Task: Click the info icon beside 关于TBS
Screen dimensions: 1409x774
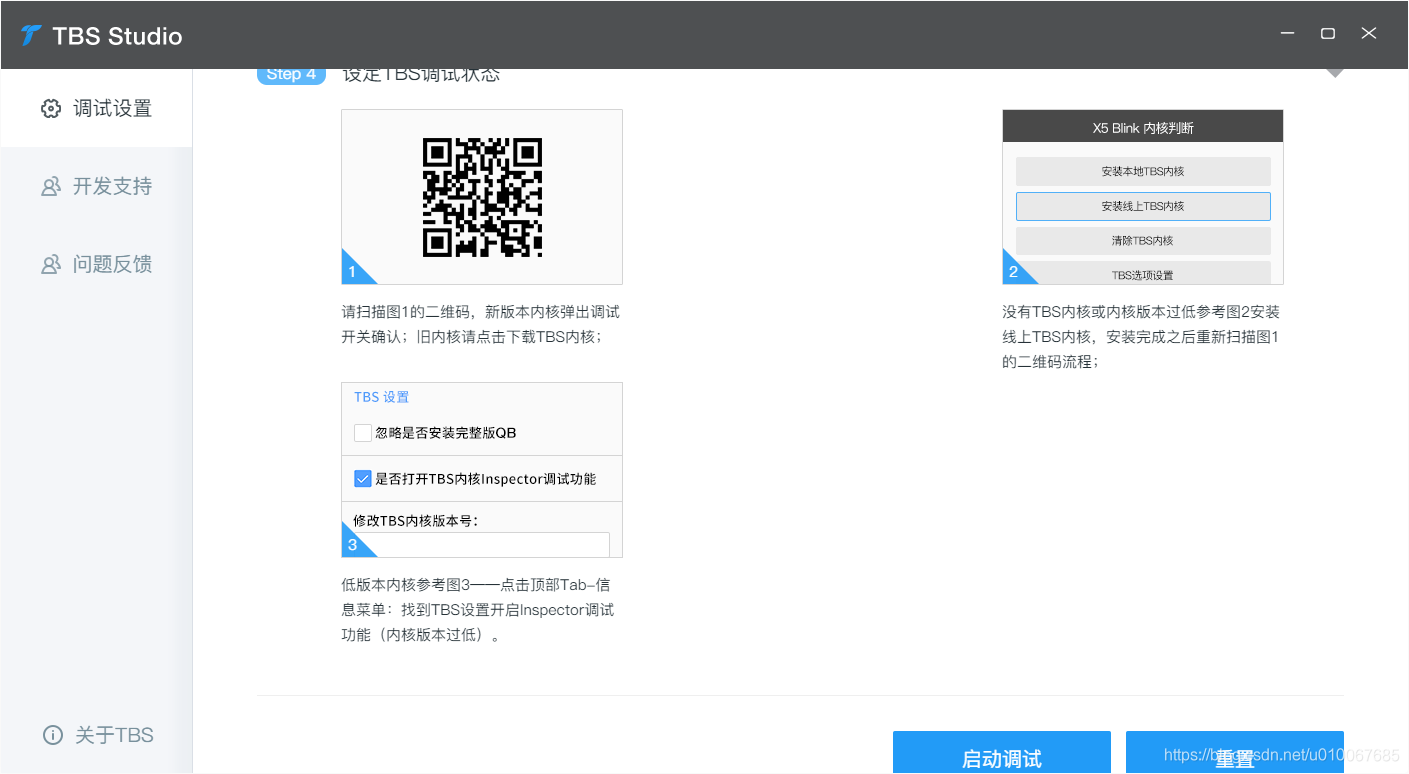Action: click(53, 735)
